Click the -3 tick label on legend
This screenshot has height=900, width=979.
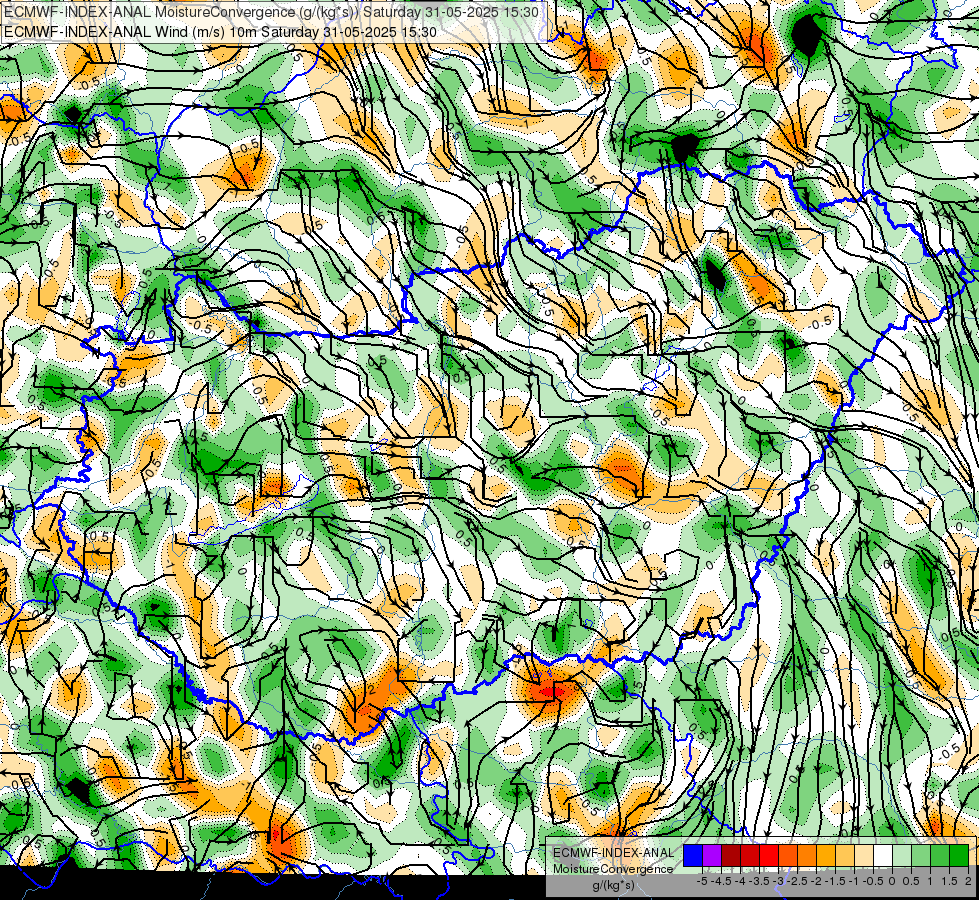coord(778,881)
